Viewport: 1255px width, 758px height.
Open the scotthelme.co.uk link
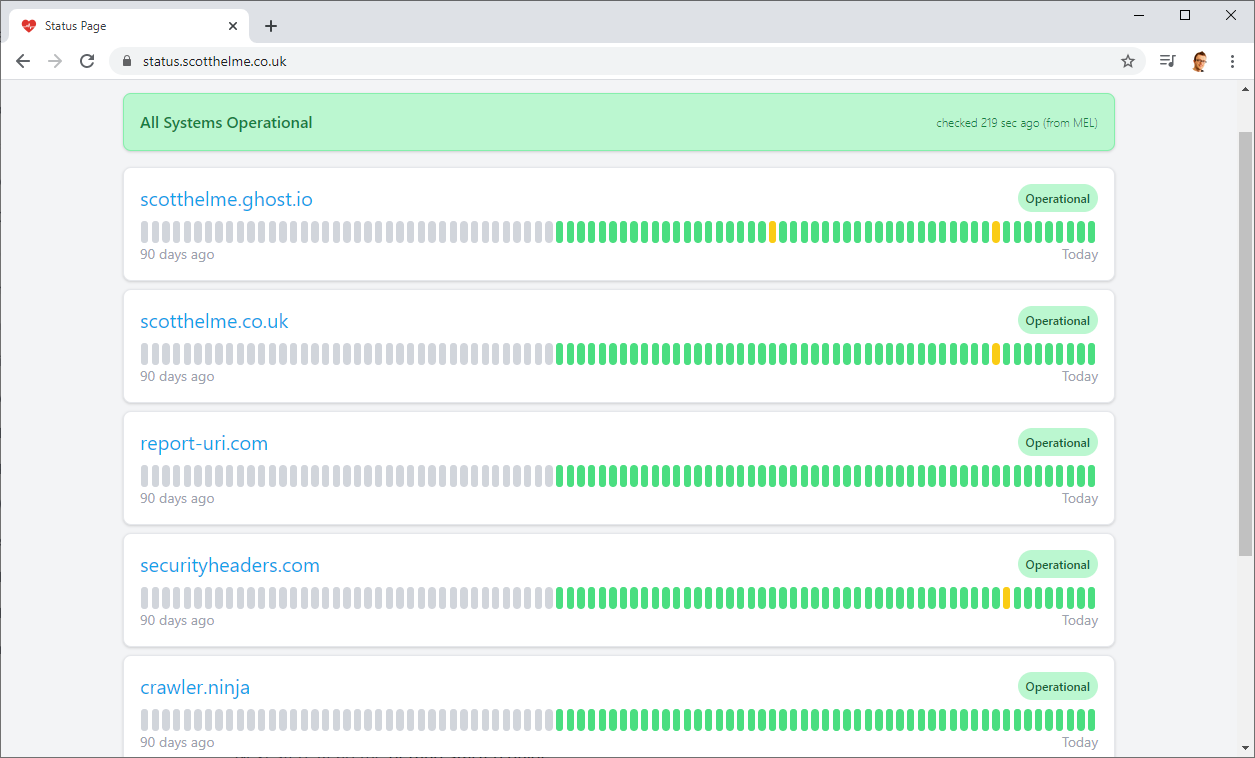(214, 321)
